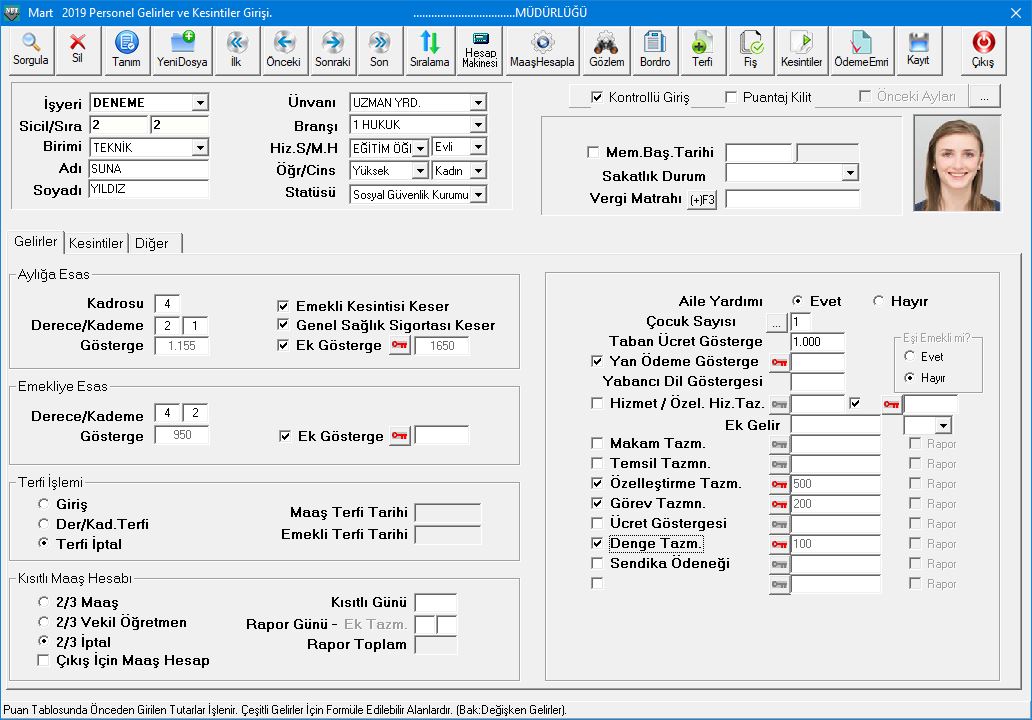This screenshot has height=720, width=1032.
Task: Select the 2/3 Maaş radio option
Action: coord(43,602)
